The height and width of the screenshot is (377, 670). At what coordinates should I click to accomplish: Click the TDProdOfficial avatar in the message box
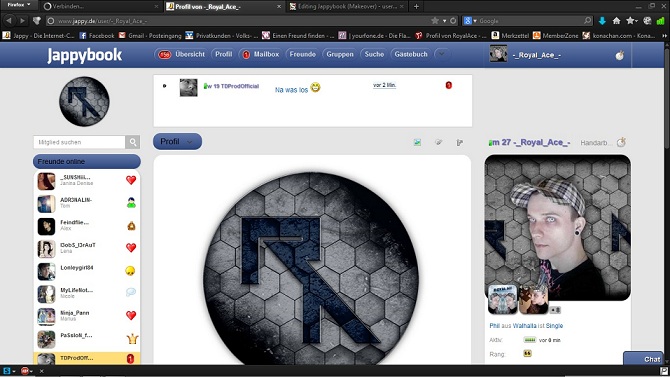[x=188, y=88]
